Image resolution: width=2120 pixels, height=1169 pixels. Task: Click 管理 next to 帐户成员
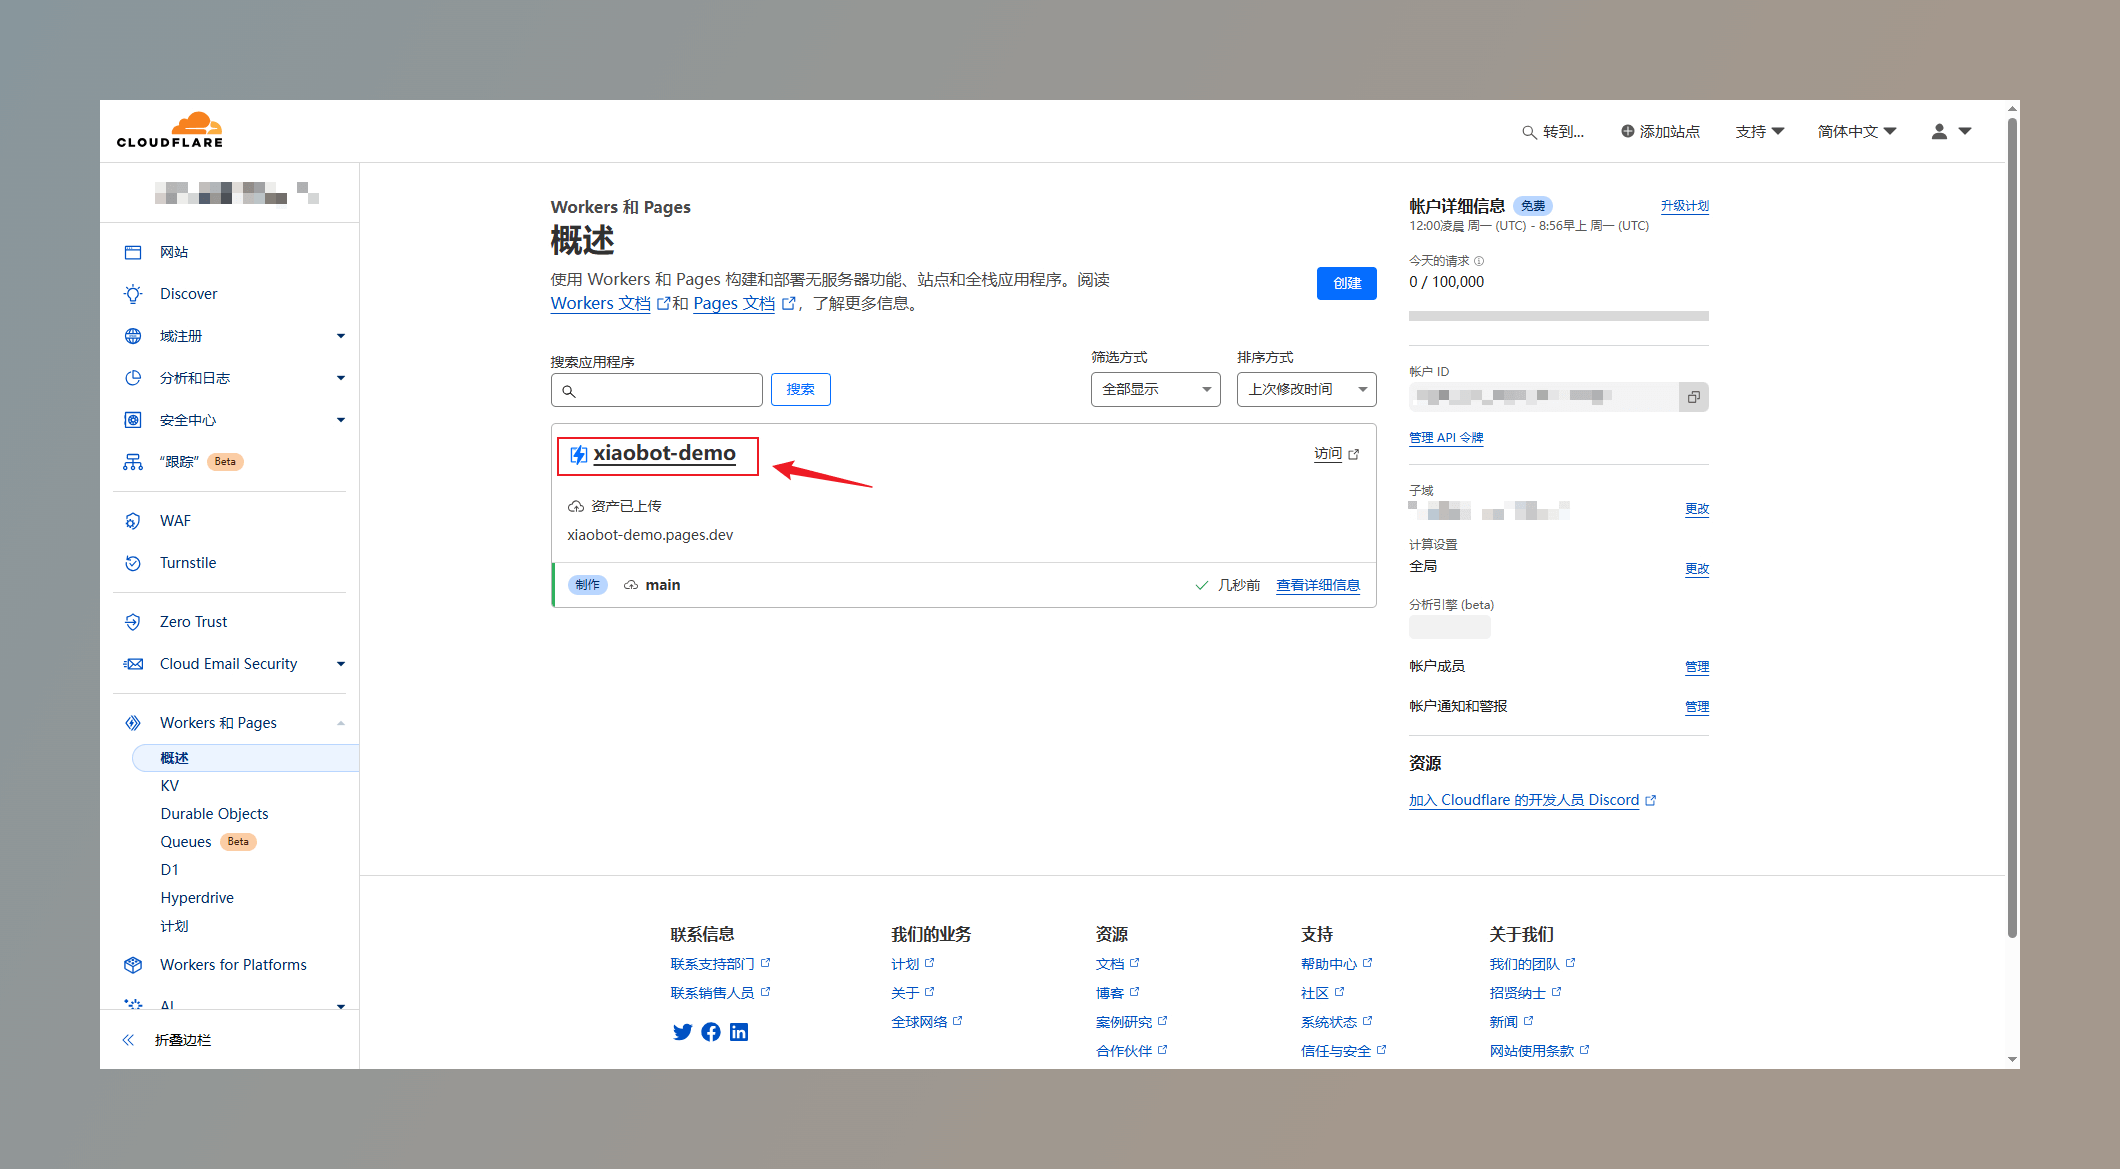coord(1697,667)
